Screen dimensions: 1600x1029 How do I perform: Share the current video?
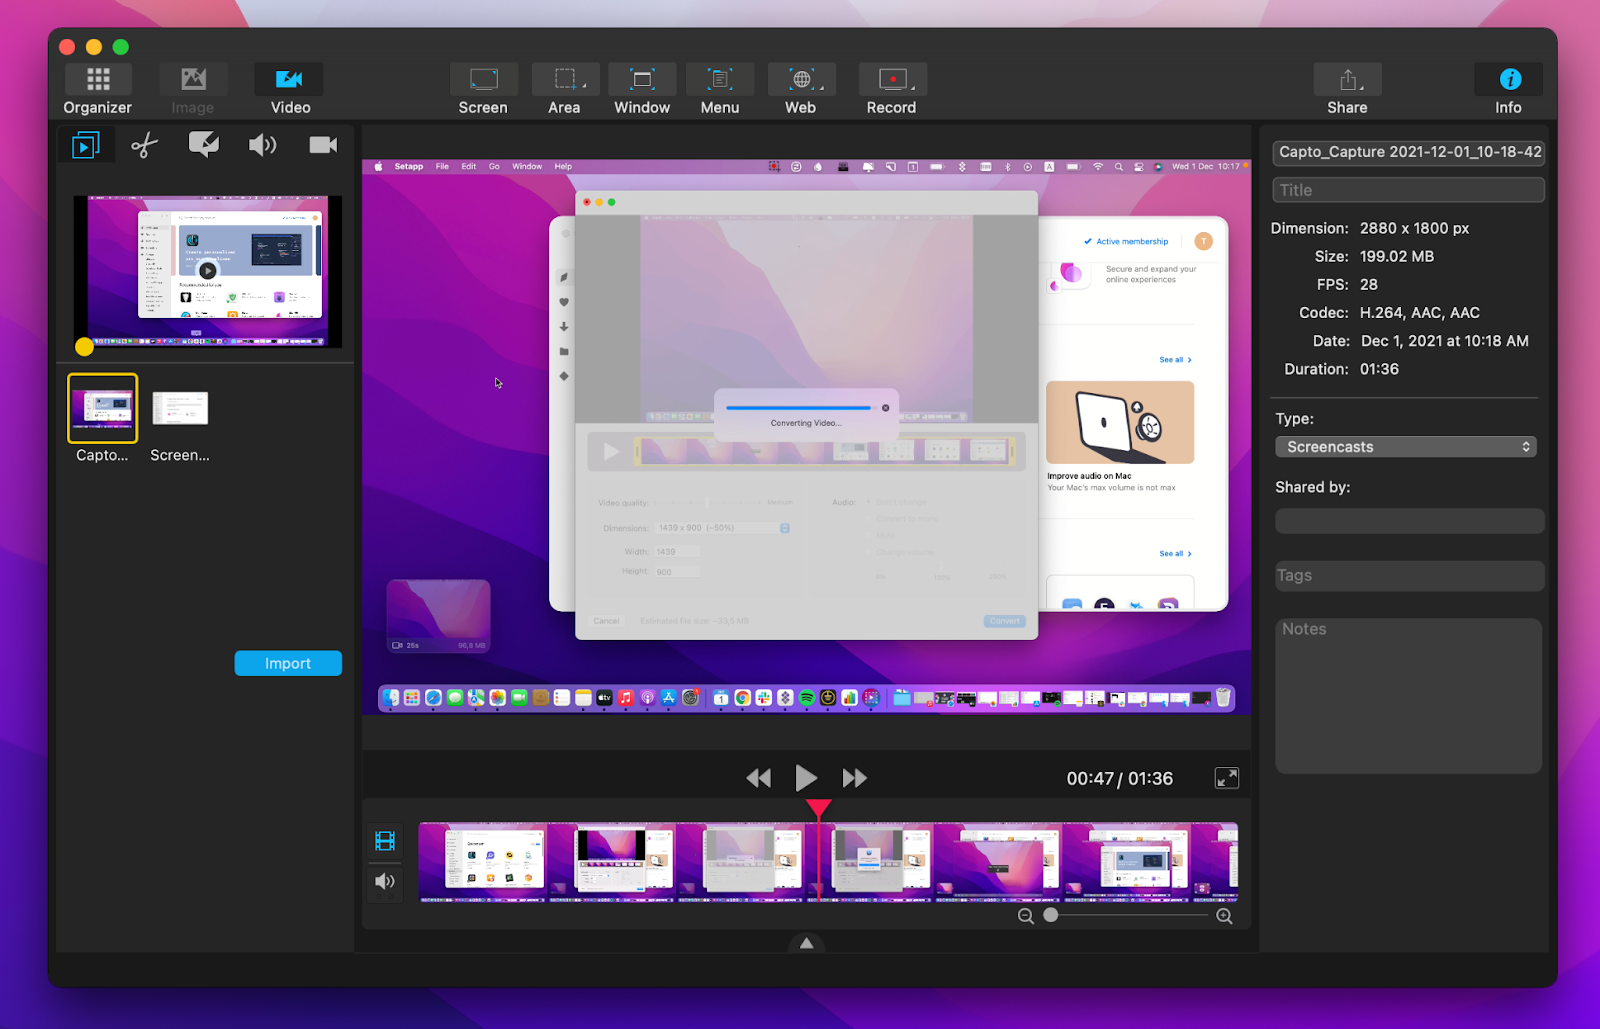[1346, 87]
